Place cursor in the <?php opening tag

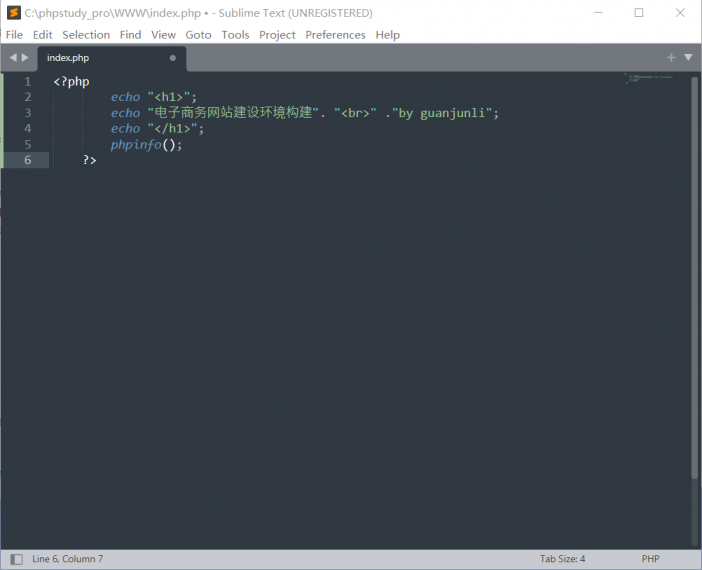click(71, 82)
